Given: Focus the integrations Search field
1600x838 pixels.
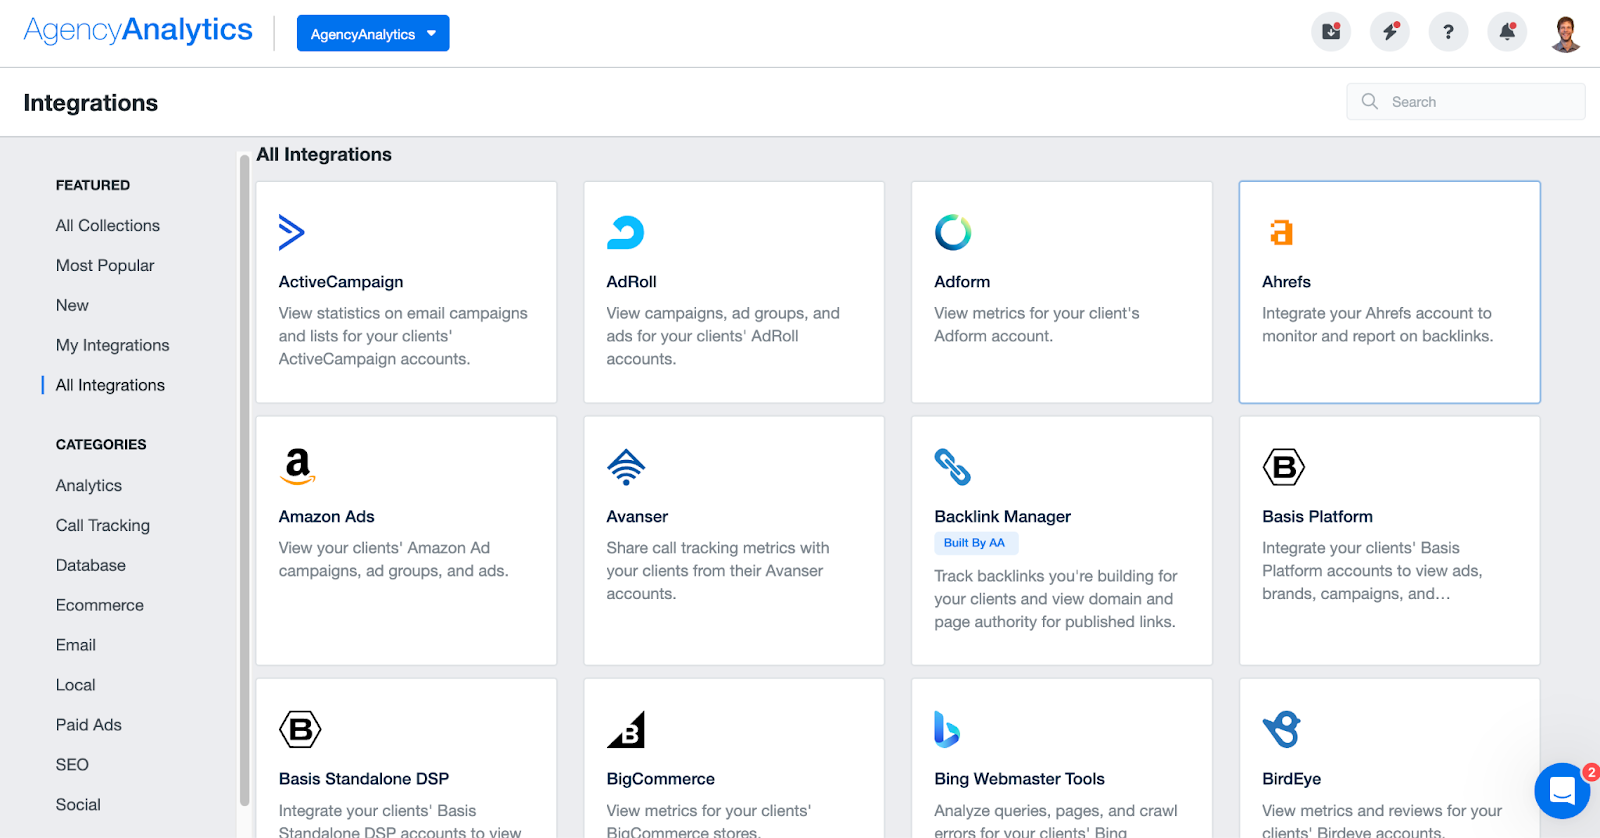Looking at the screenshot, I should (x=1465, y=101).
